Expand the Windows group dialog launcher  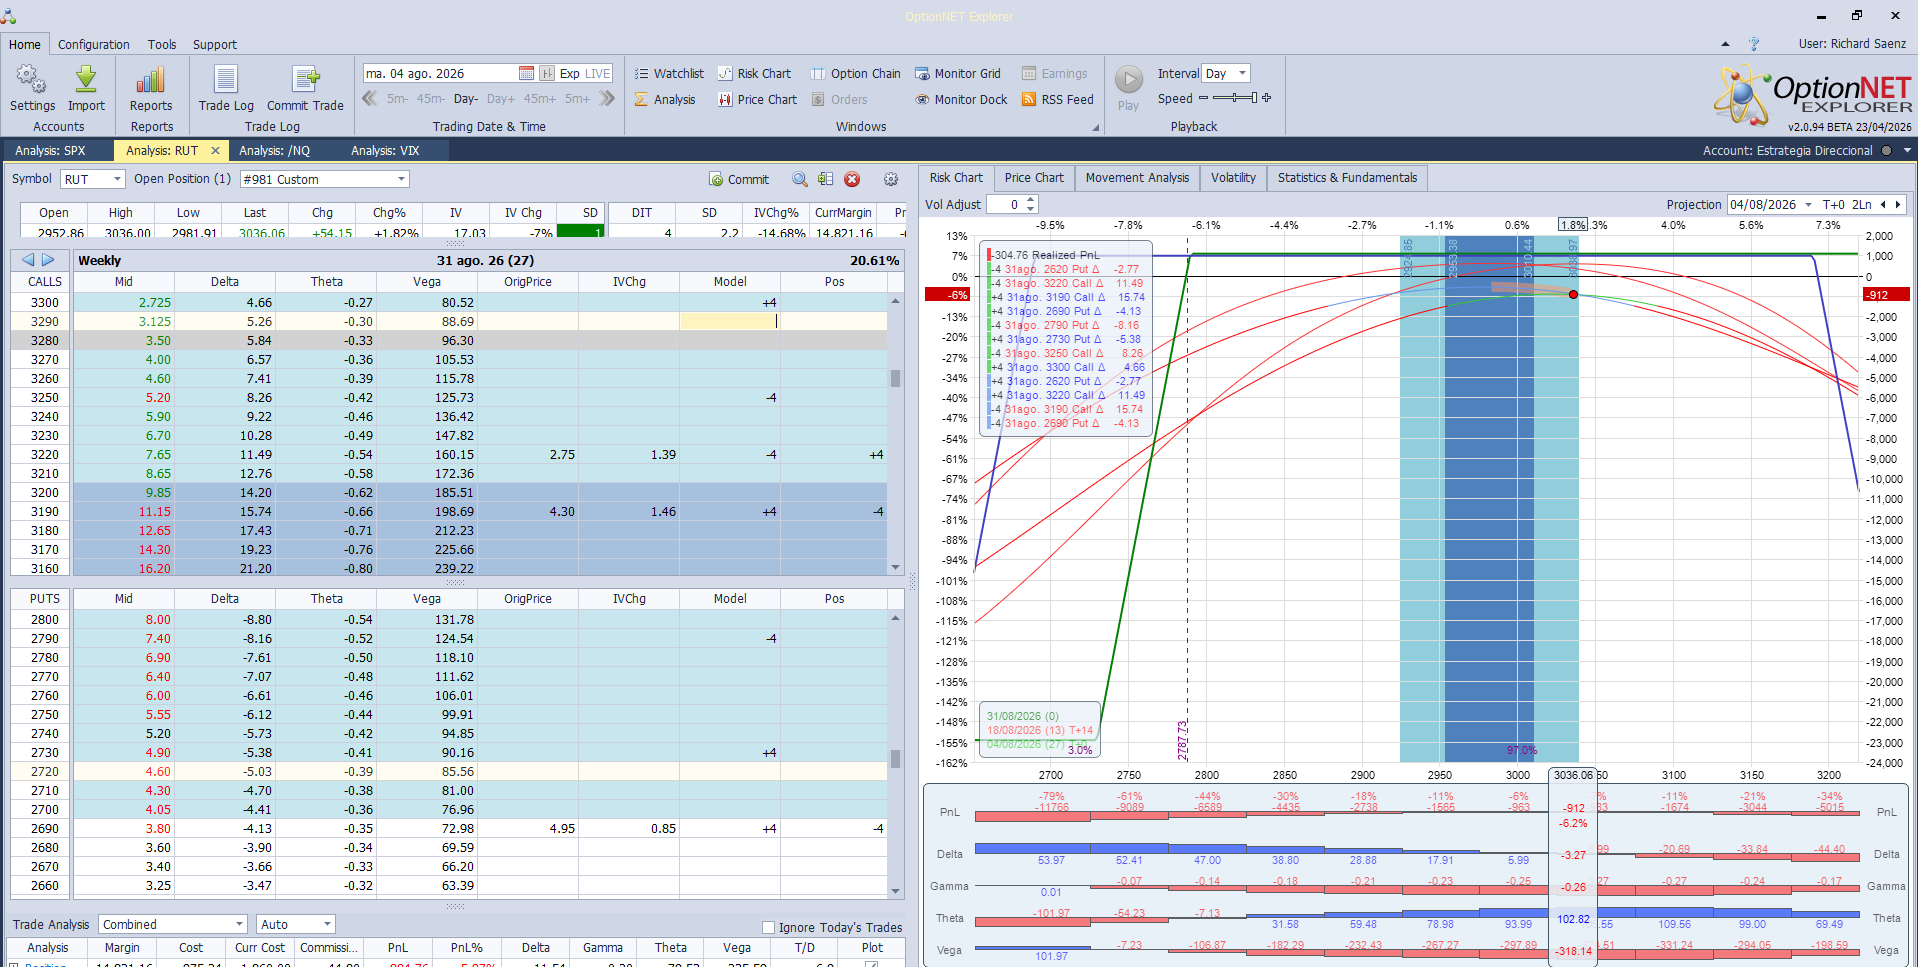pyautogui.click(x=1096, y=128)
